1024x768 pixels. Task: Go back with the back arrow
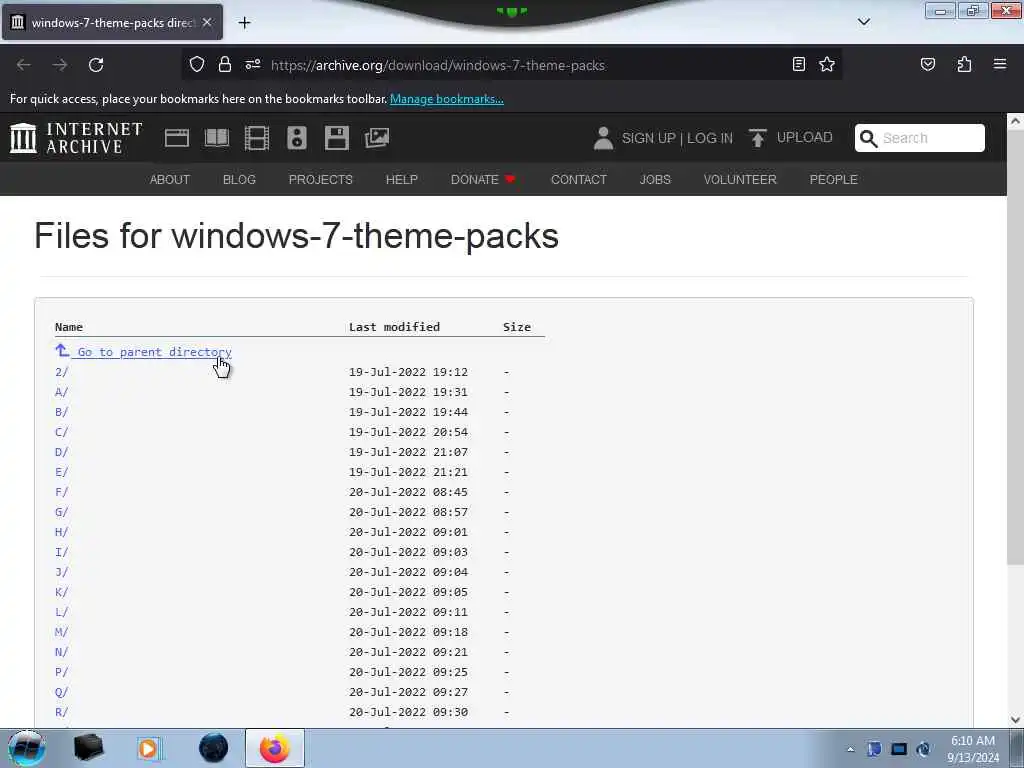(24, 65)
